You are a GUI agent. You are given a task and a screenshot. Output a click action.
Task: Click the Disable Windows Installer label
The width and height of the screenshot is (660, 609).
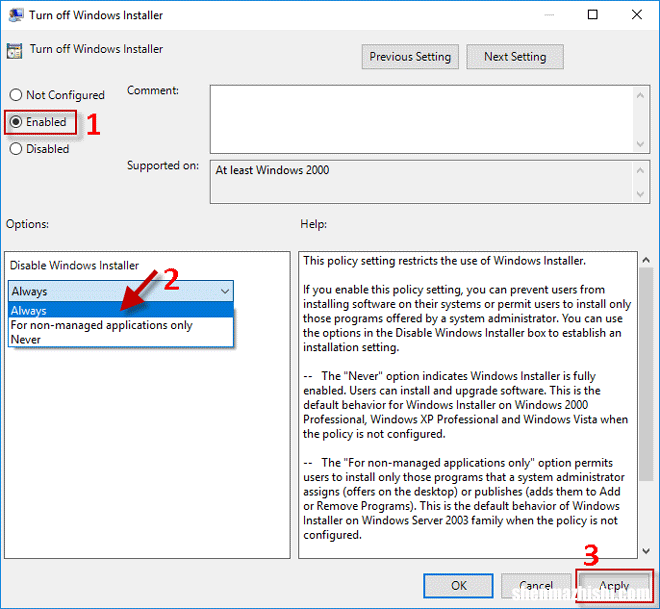coord(74,266)
